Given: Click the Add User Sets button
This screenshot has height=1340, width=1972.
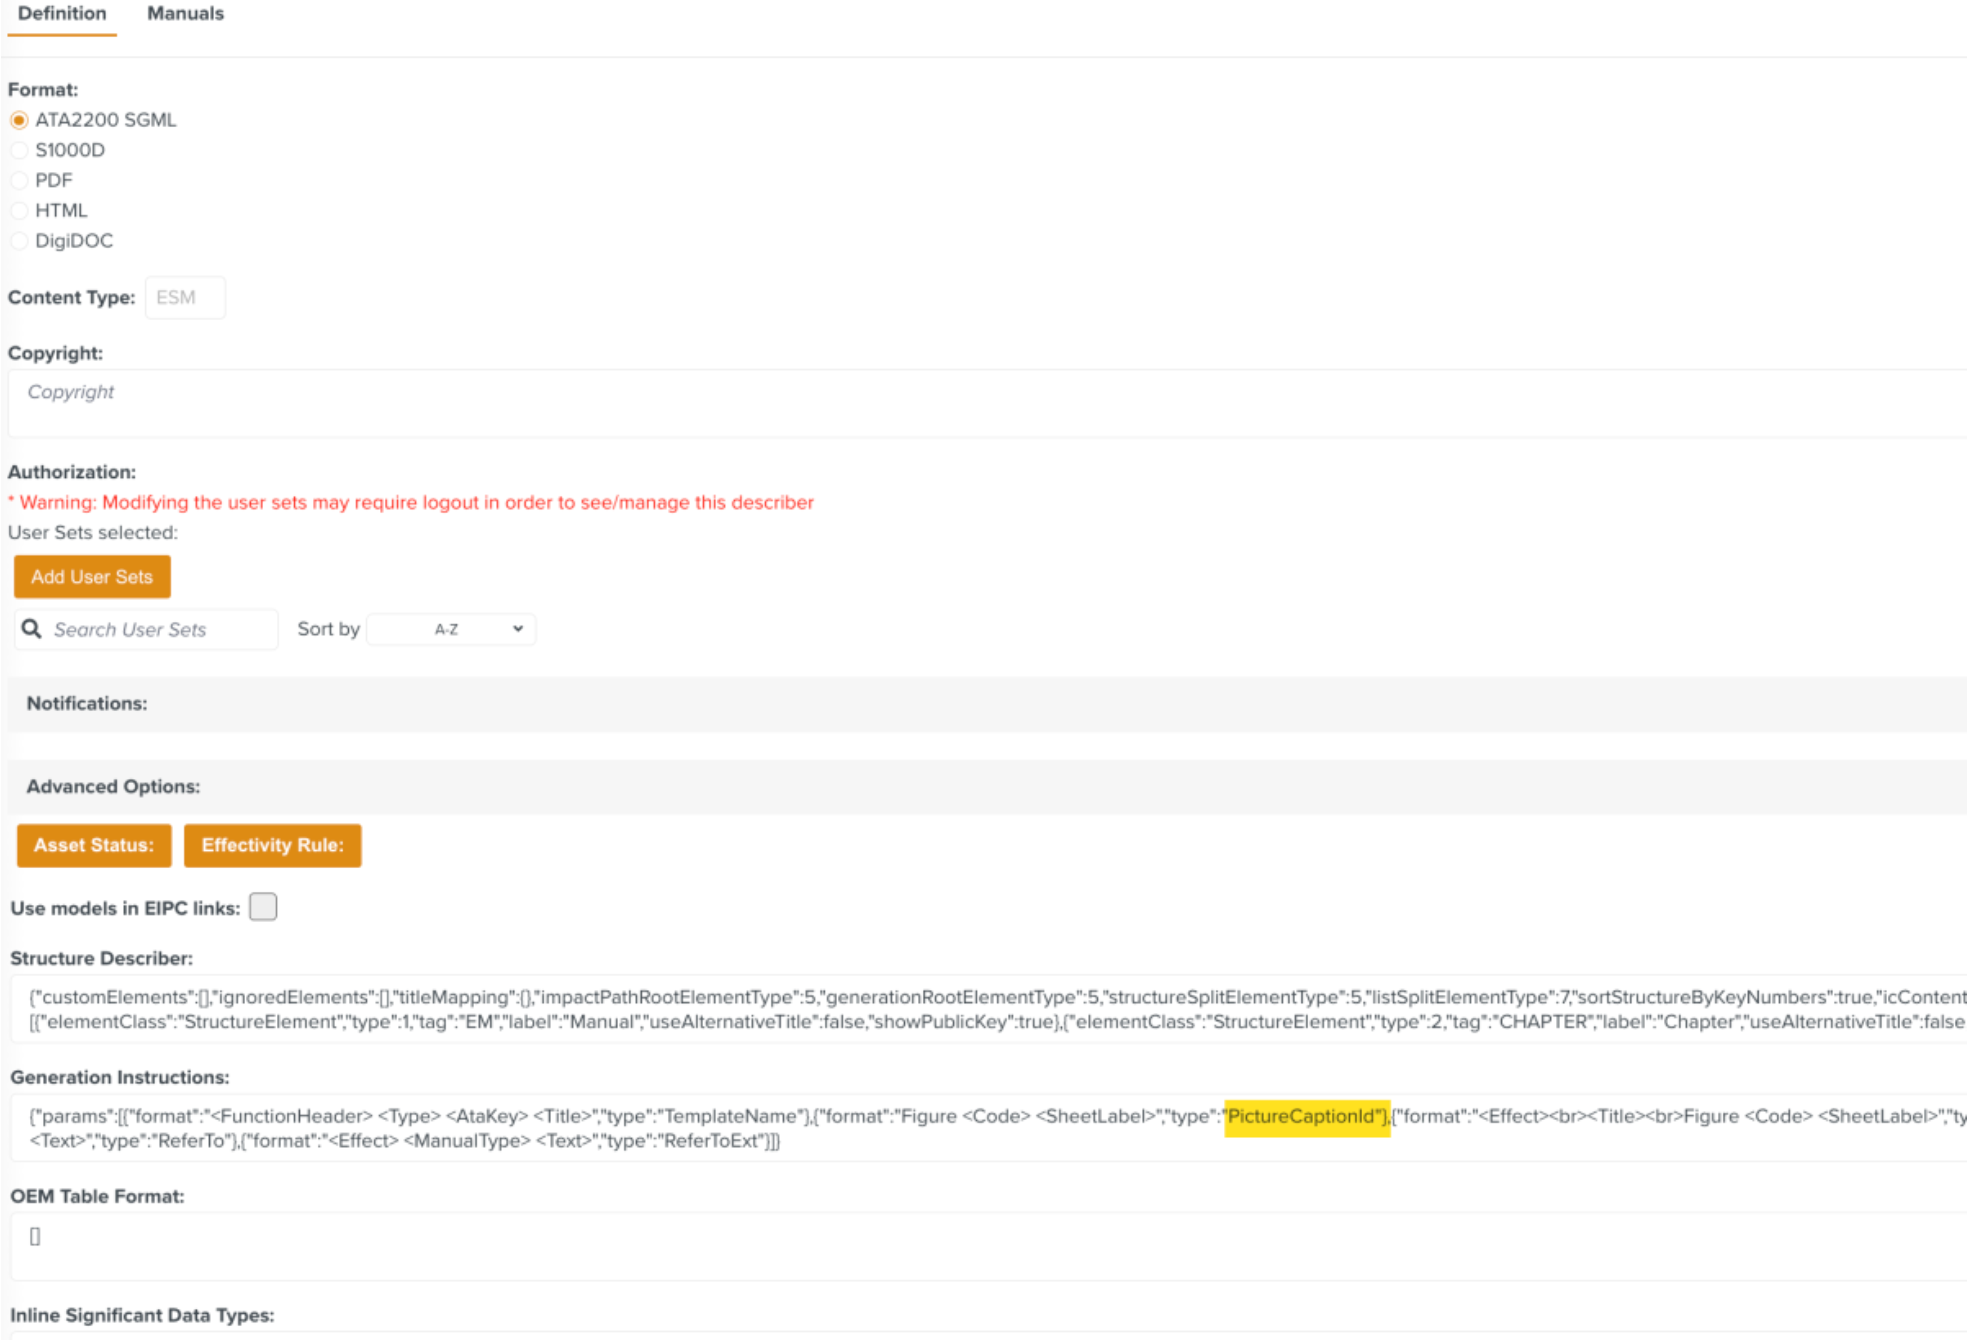Looking at the screenshot, I should coord(92,577).
